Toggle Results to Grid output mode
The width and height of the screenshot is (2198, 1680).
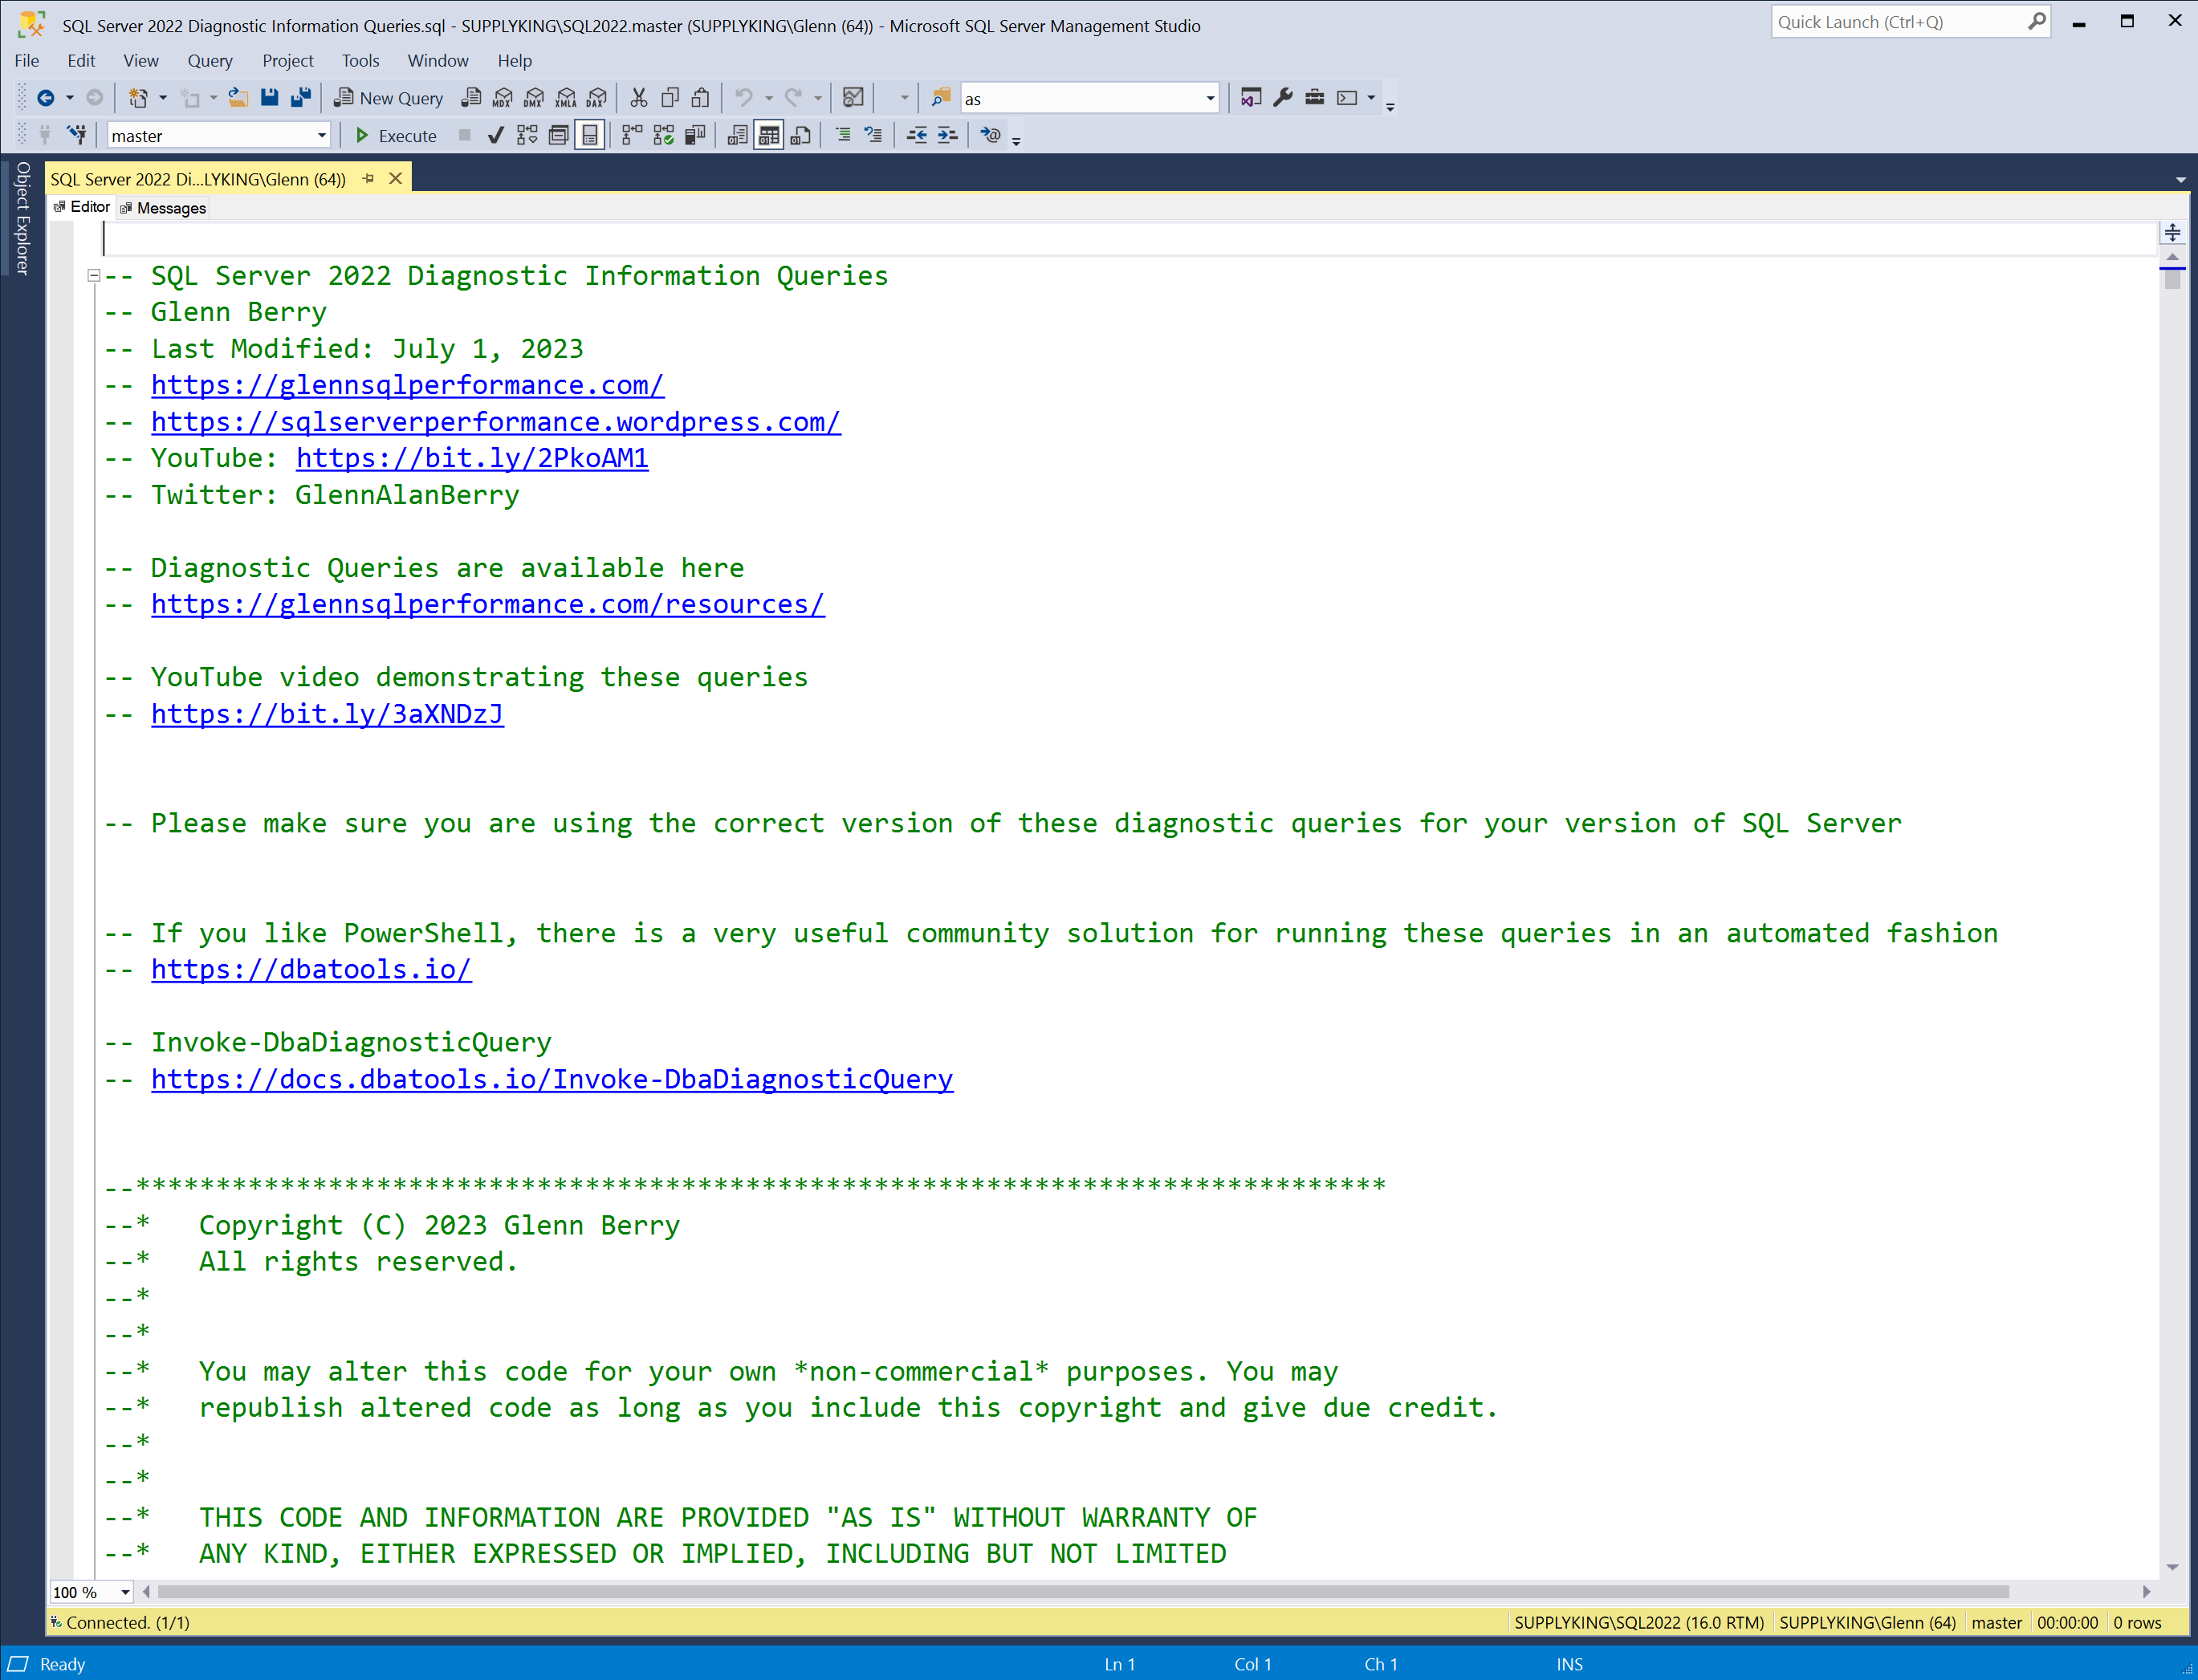[x=768, y=135]
